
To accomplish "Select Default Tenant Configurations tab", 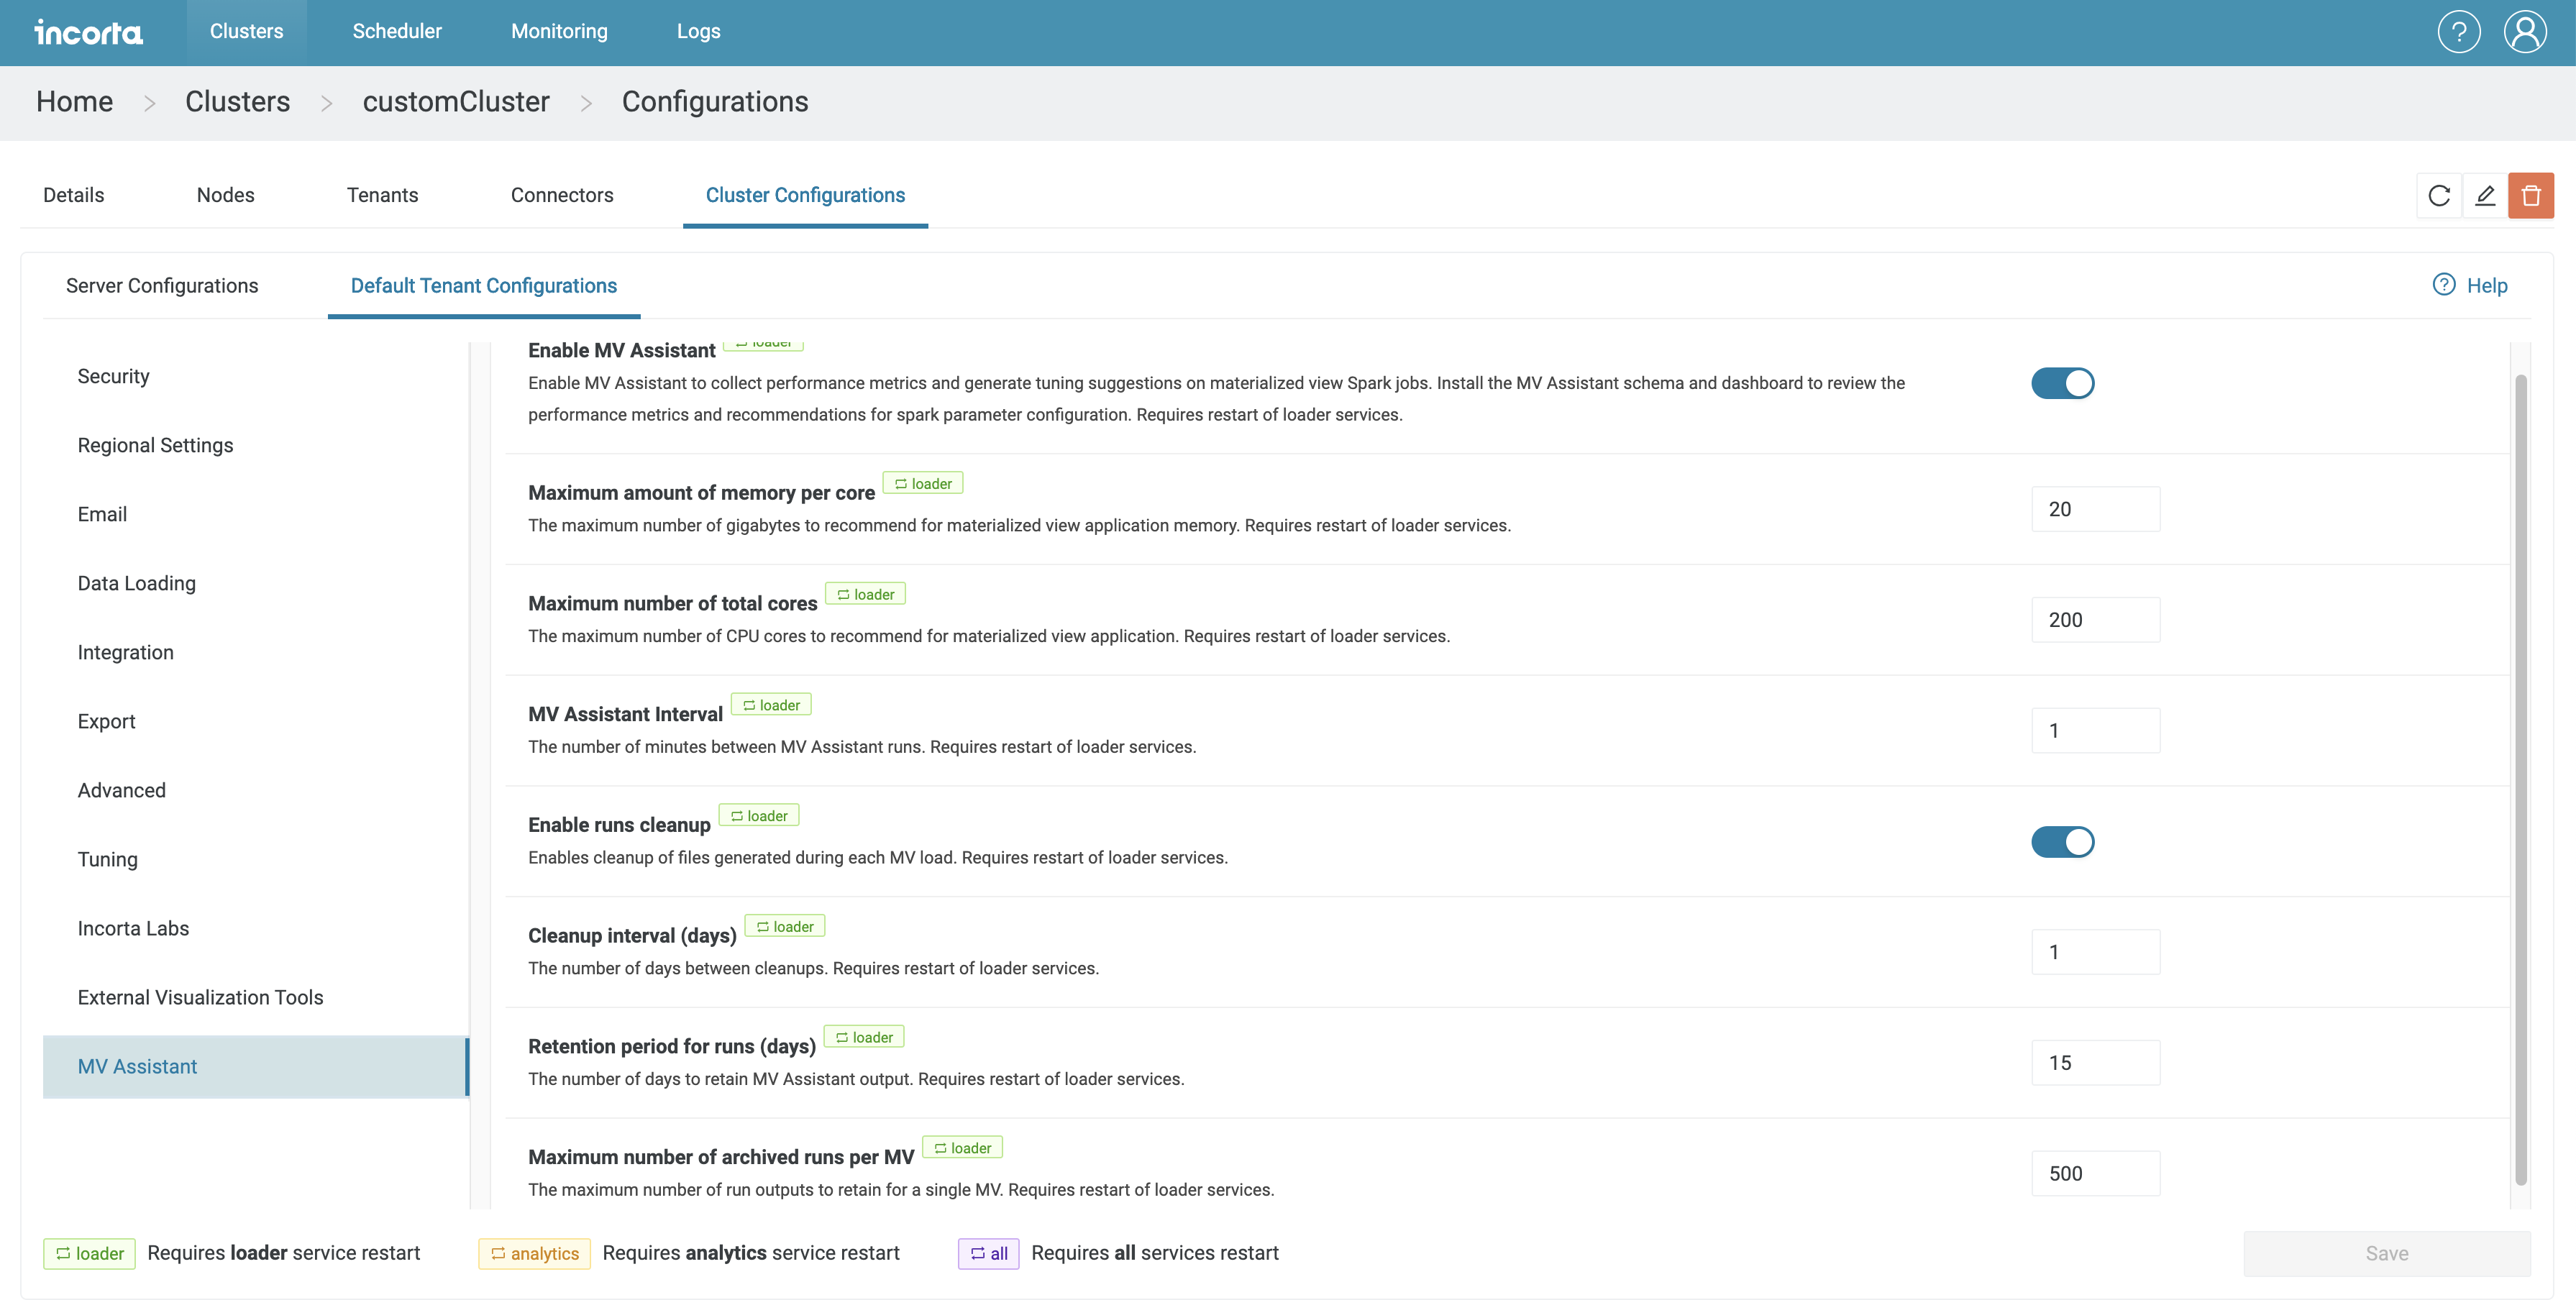I will [x=484, y=286].
